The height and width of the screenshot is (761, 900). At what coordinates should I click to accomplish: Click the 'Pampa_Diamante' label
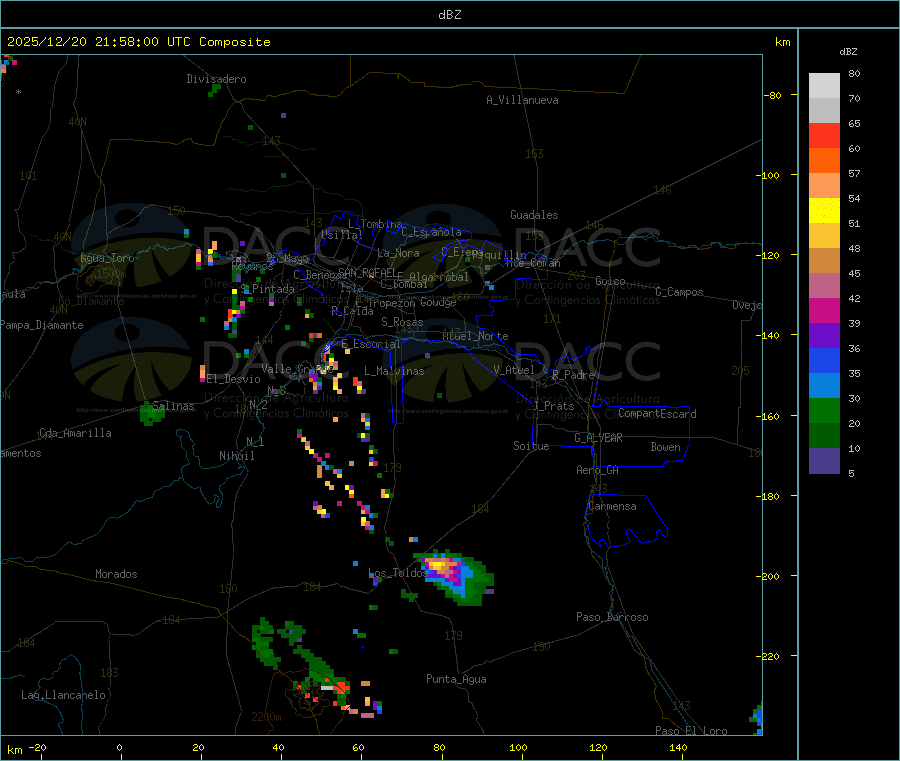[x=42, y=325]
